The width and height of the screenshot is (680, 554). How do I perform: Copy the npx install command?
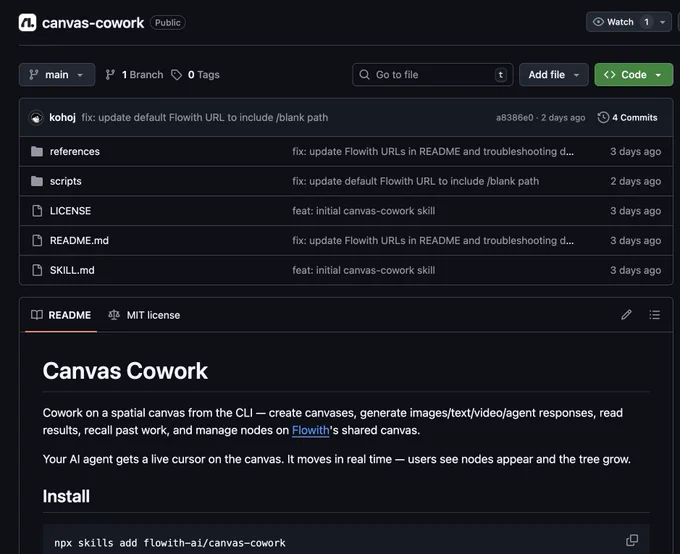point(632,540)
